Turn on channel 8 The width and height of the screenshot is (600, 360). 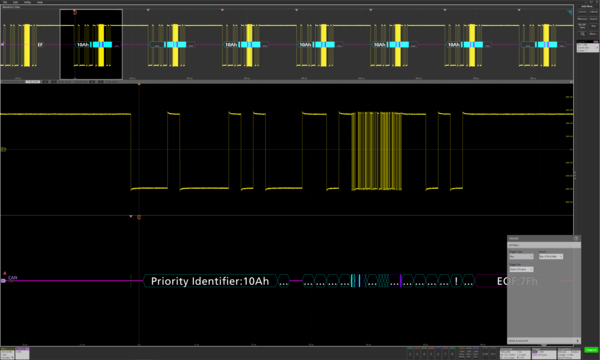click(452, 354)
